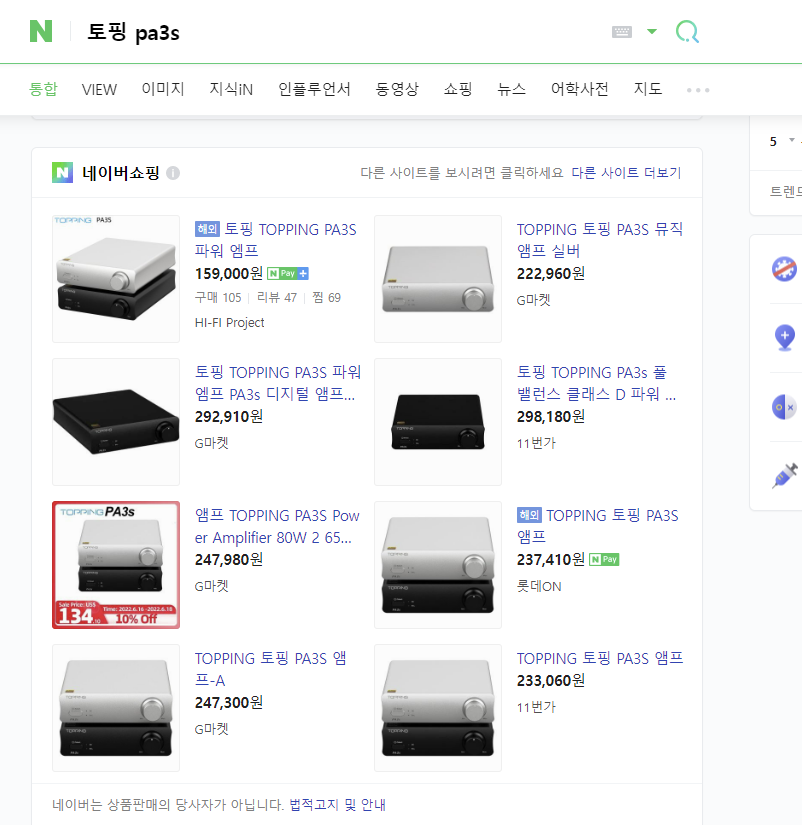Image resolution: width=802 pixels, height=825 pixels.
Task: Open thumbnail of 292,910원 black amp
Action: pyautogui.click(x=116, y=422)
